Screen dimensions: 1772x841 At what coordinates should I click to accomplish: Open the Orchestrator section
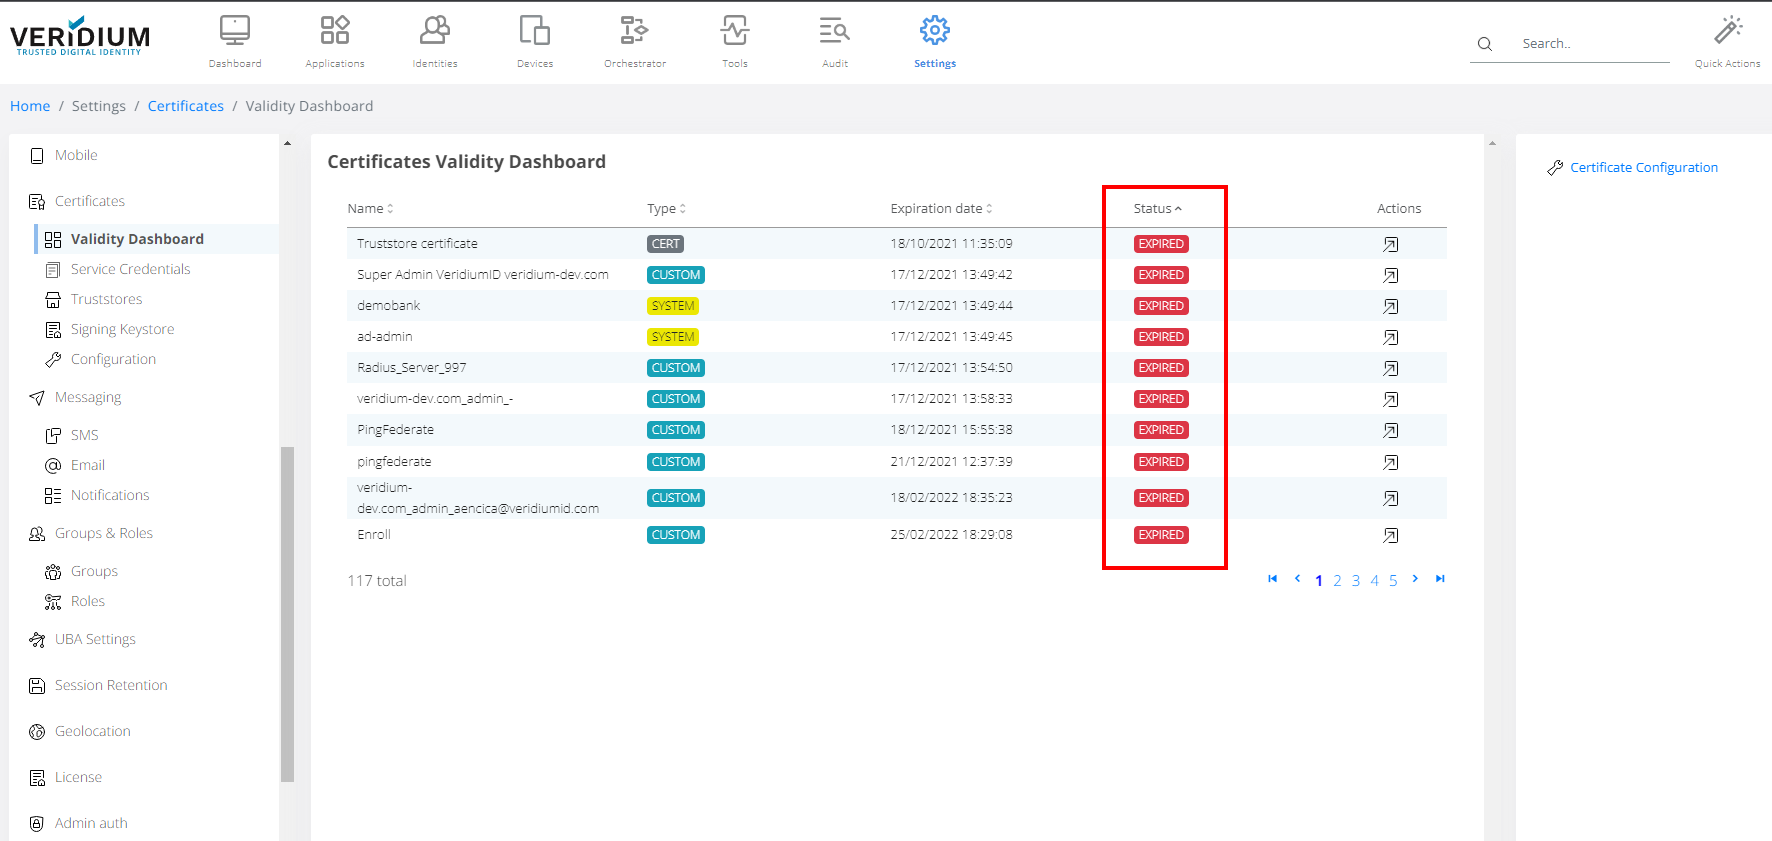tap(634, 32)
